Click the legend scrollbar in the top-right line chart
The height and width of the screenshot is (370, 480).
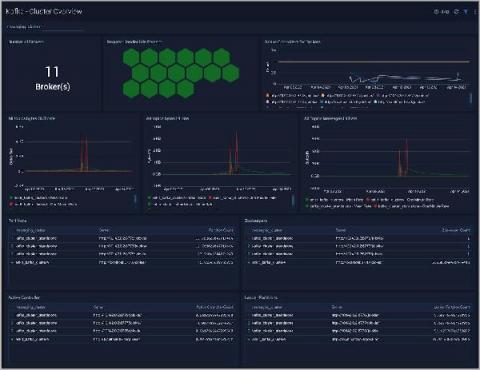471,98
